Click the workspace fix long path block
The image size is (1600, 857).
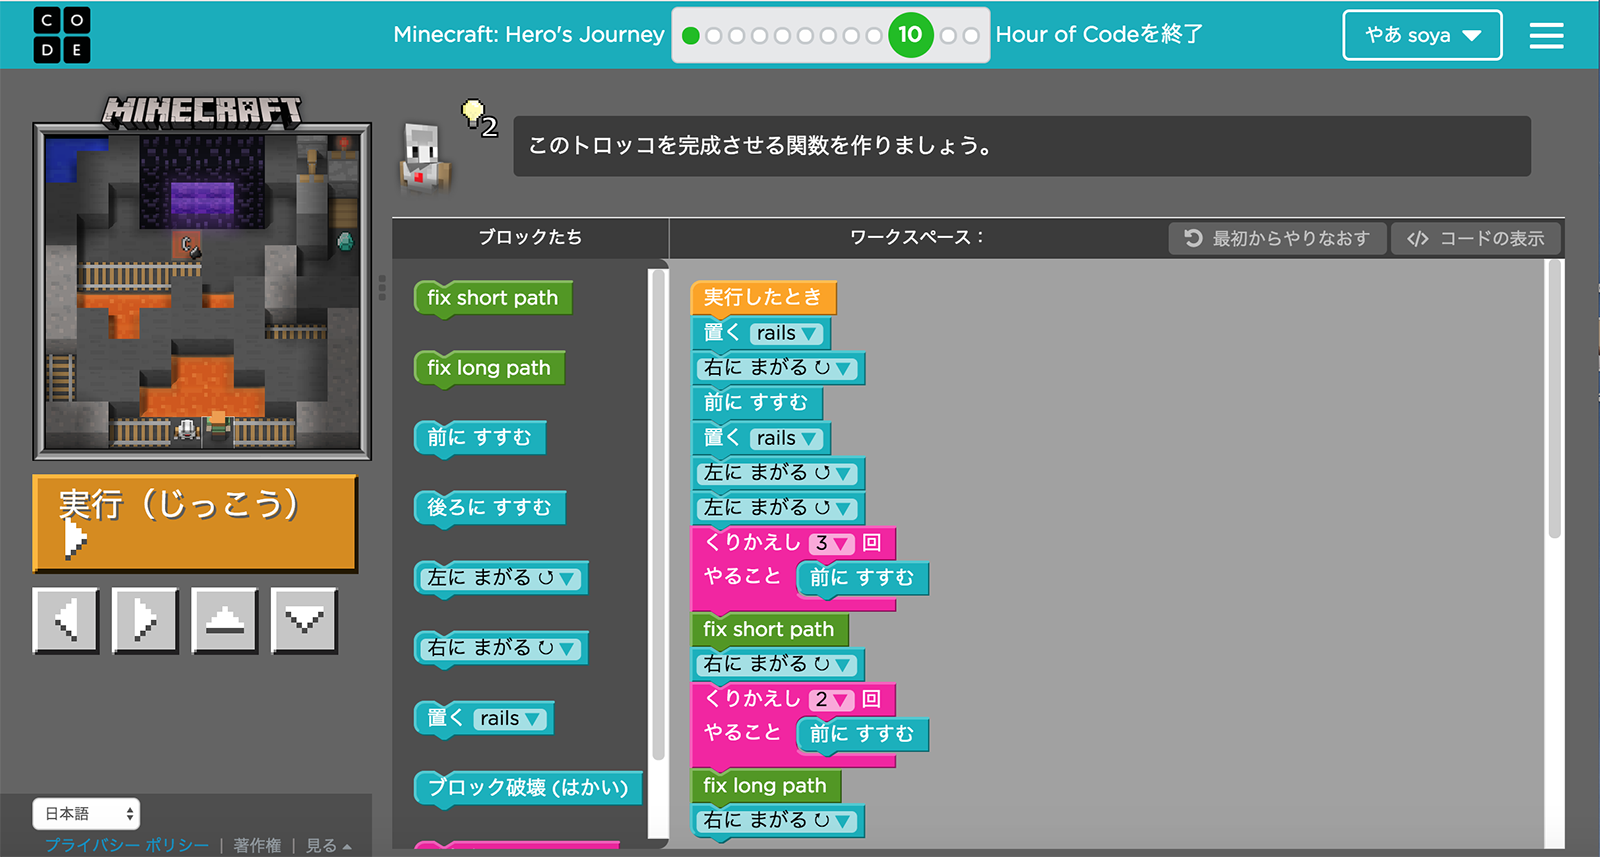point(765,785)
